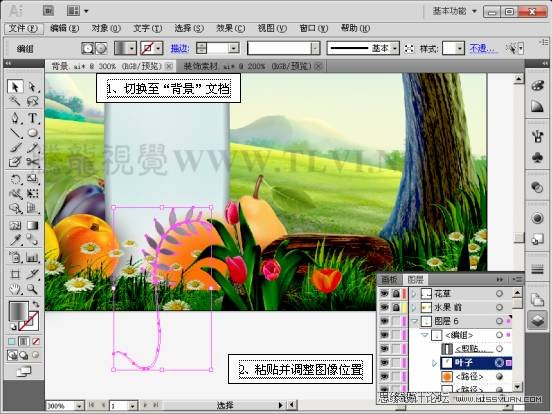Select the Hand tool

click(x=15, y=289)
